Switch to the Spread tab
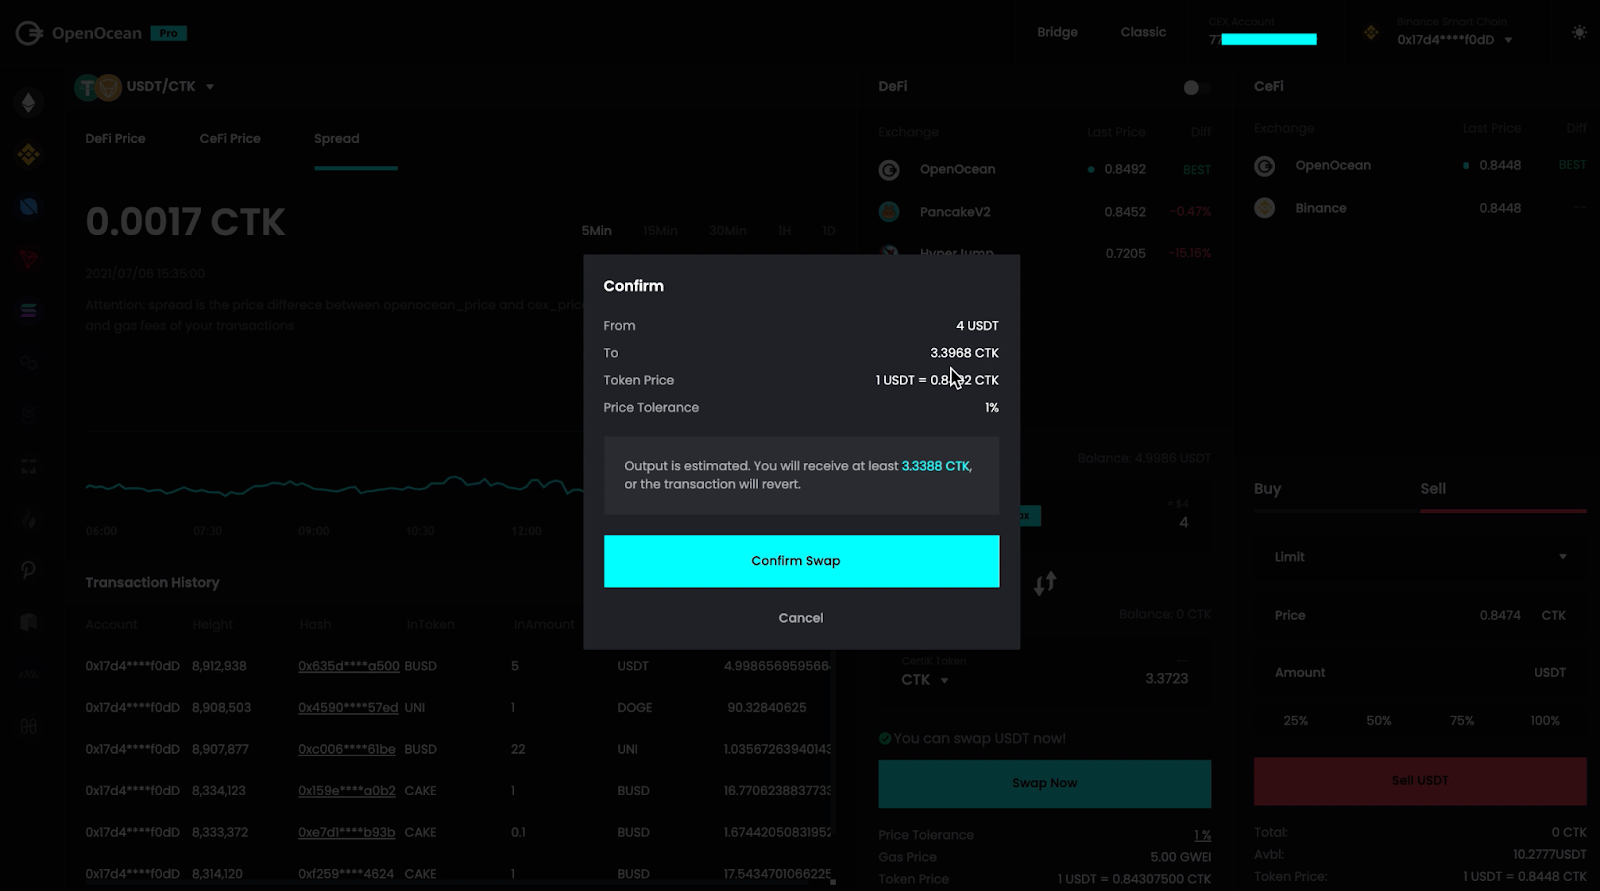The height and width of the screenshot is (891, 1600). point(337,139)
